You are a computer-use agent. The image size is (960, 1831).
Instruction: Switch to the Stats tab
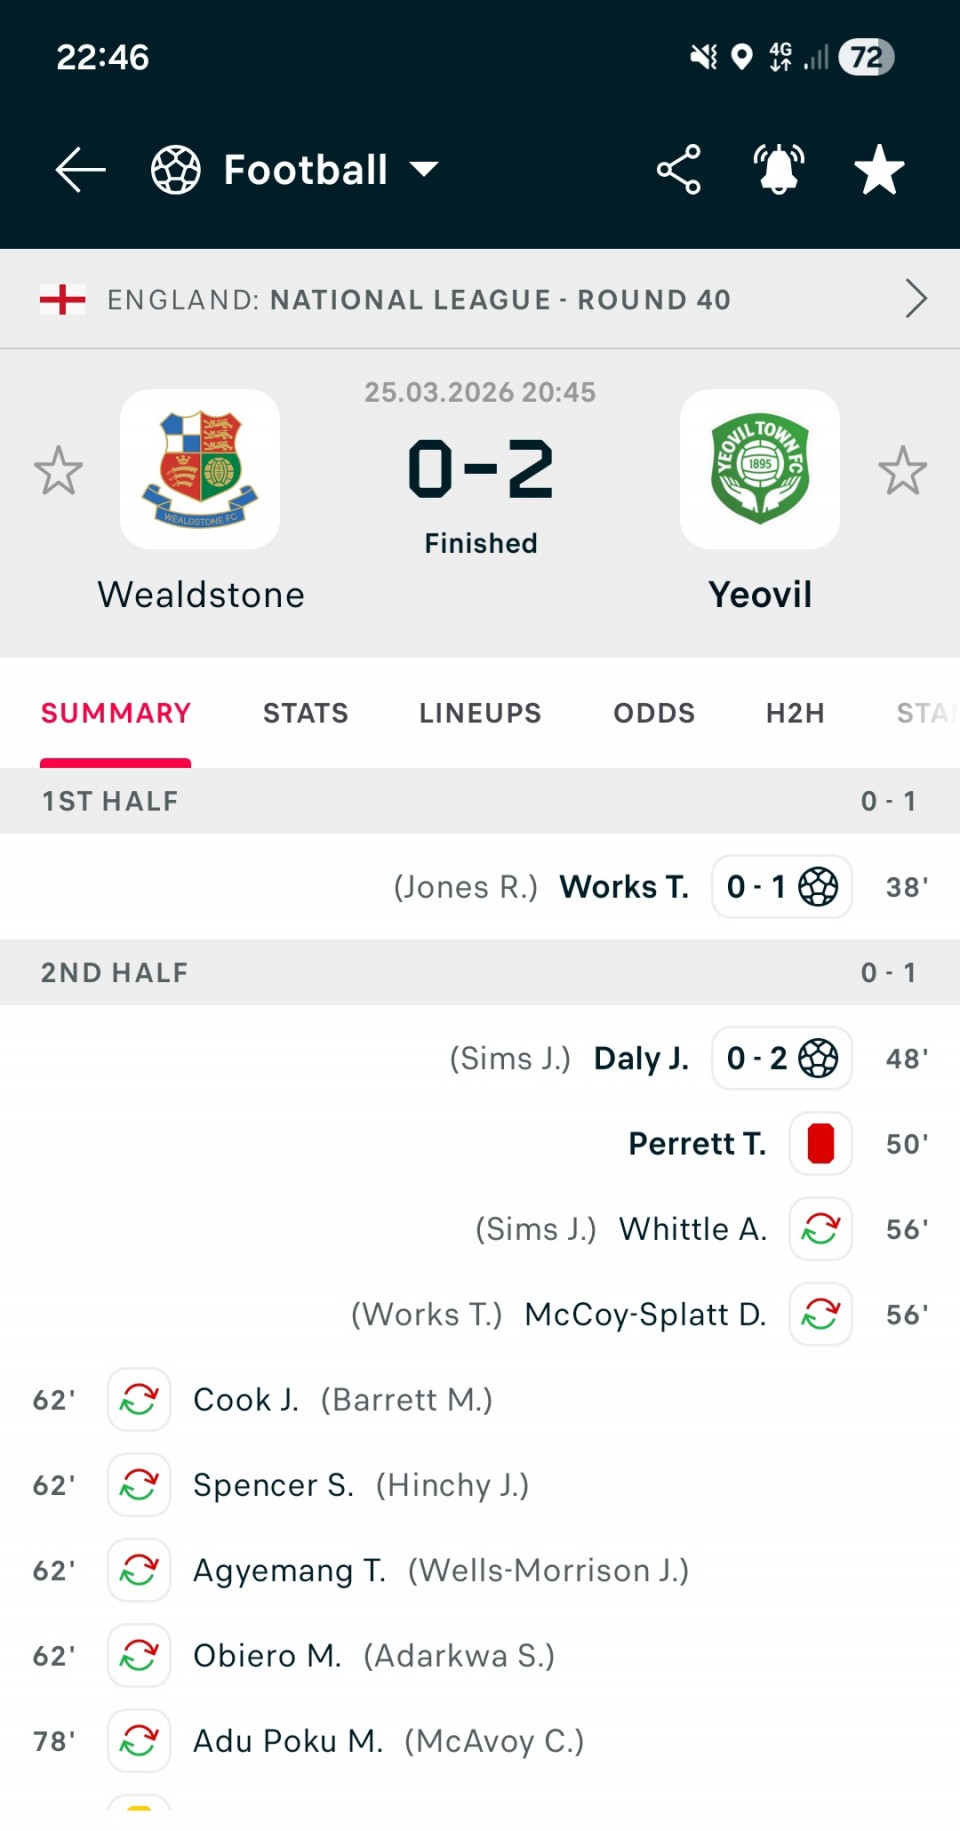(x=305, y=713)
